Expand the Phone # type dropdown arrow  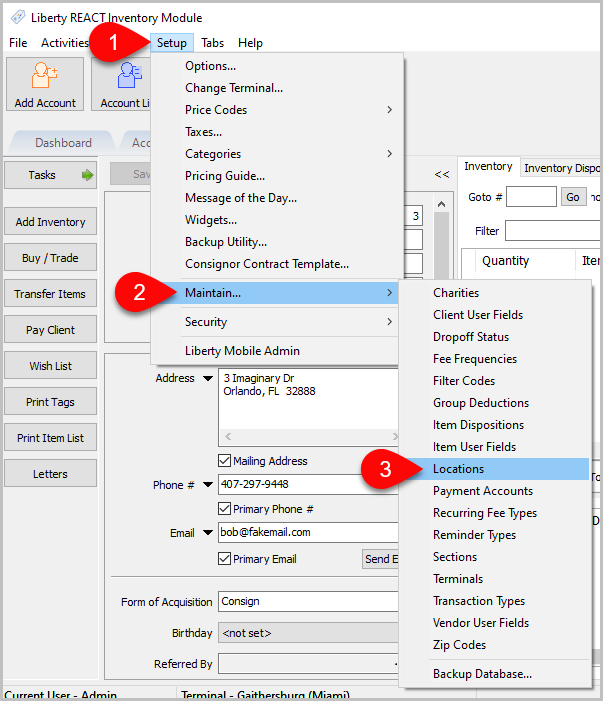point(208,485)
